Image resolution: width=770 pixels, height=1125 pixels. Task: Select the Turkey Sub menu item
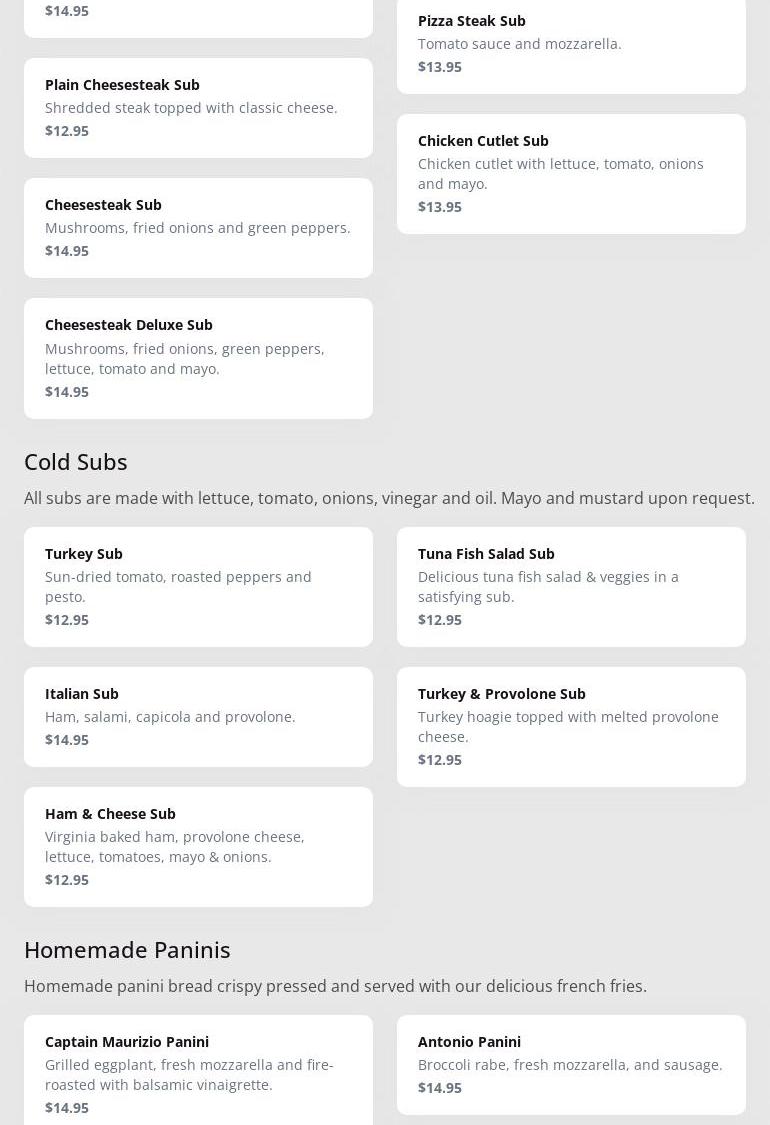pyautogui.click(x=198, y=586)
